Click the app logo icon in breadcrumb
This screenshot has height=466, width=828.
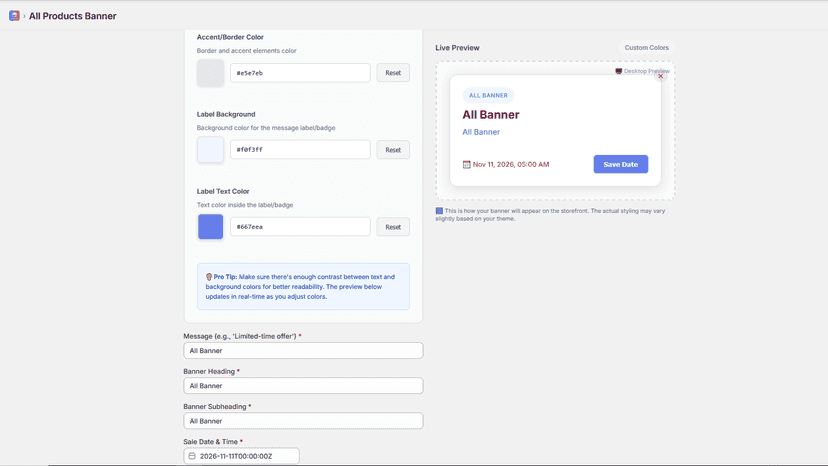pyautogui.click(x=14, y=16)
